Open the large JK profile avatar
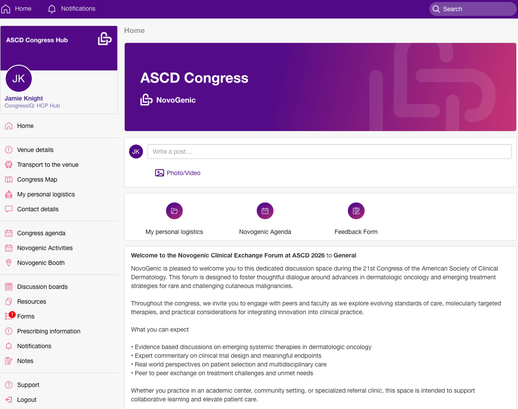This screenshot has width=518, height=409. [x=19, y=78]
